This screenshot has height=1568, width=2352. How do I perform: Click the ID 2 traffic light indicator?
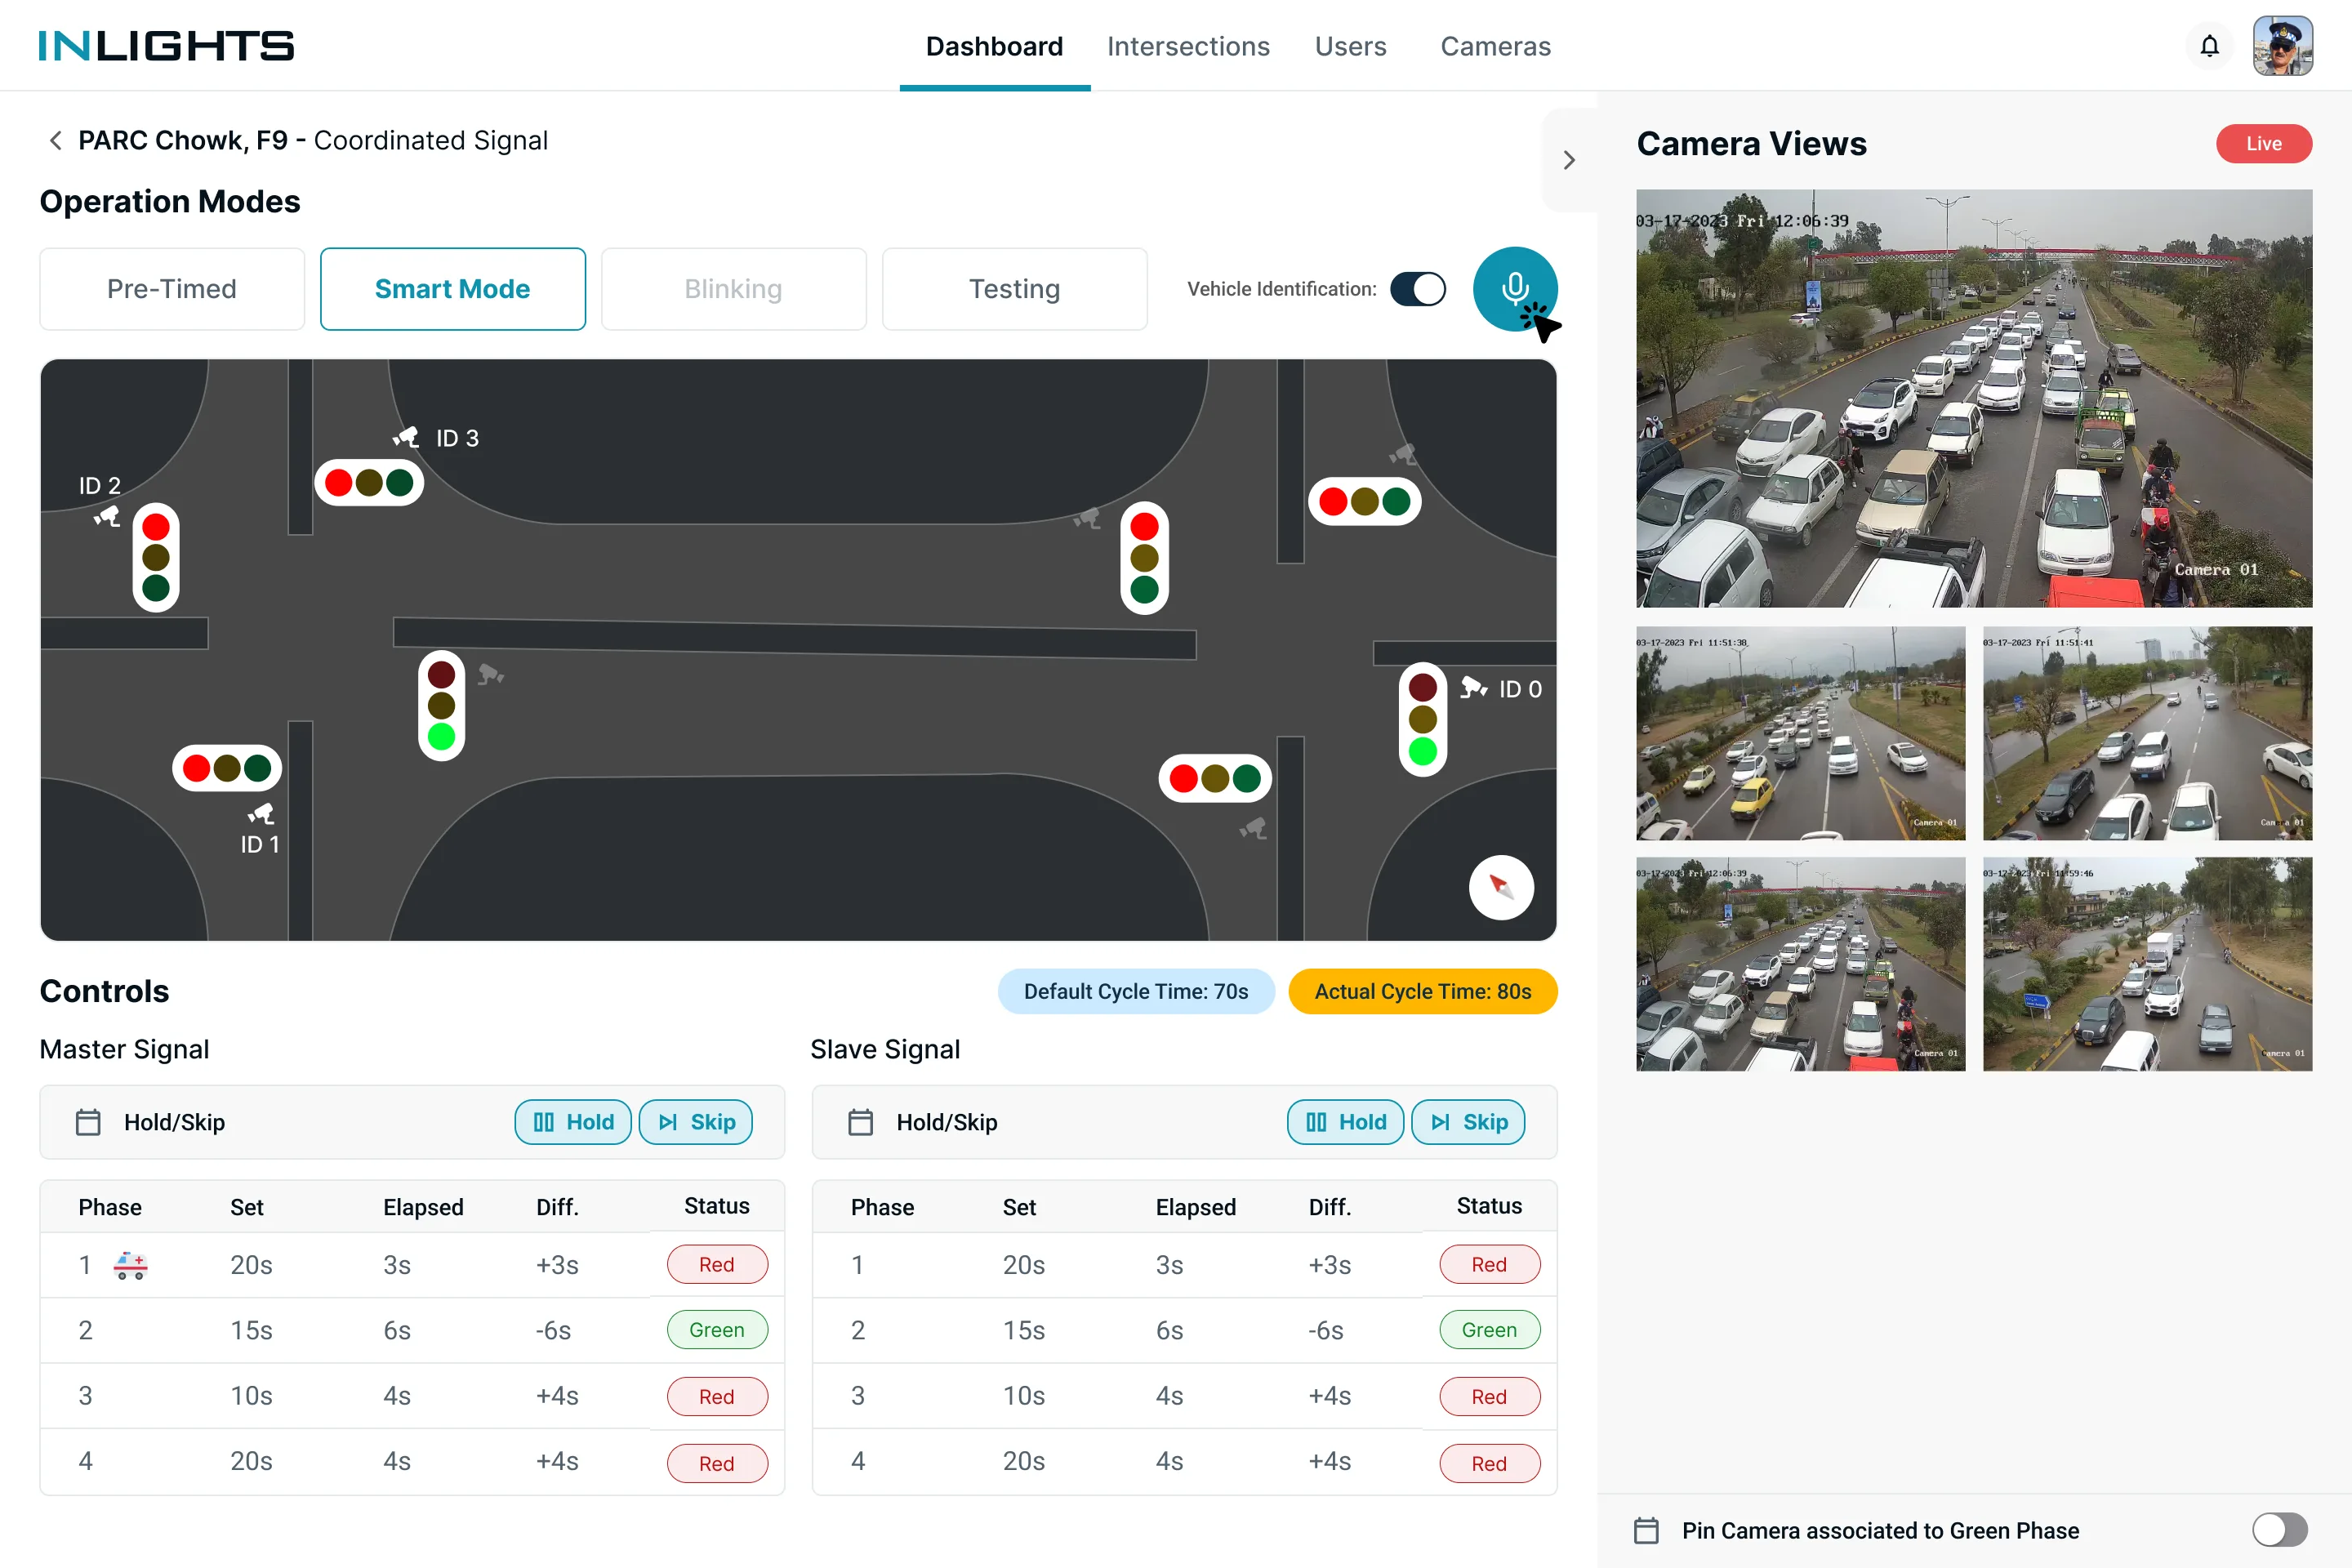click(156, 557)
